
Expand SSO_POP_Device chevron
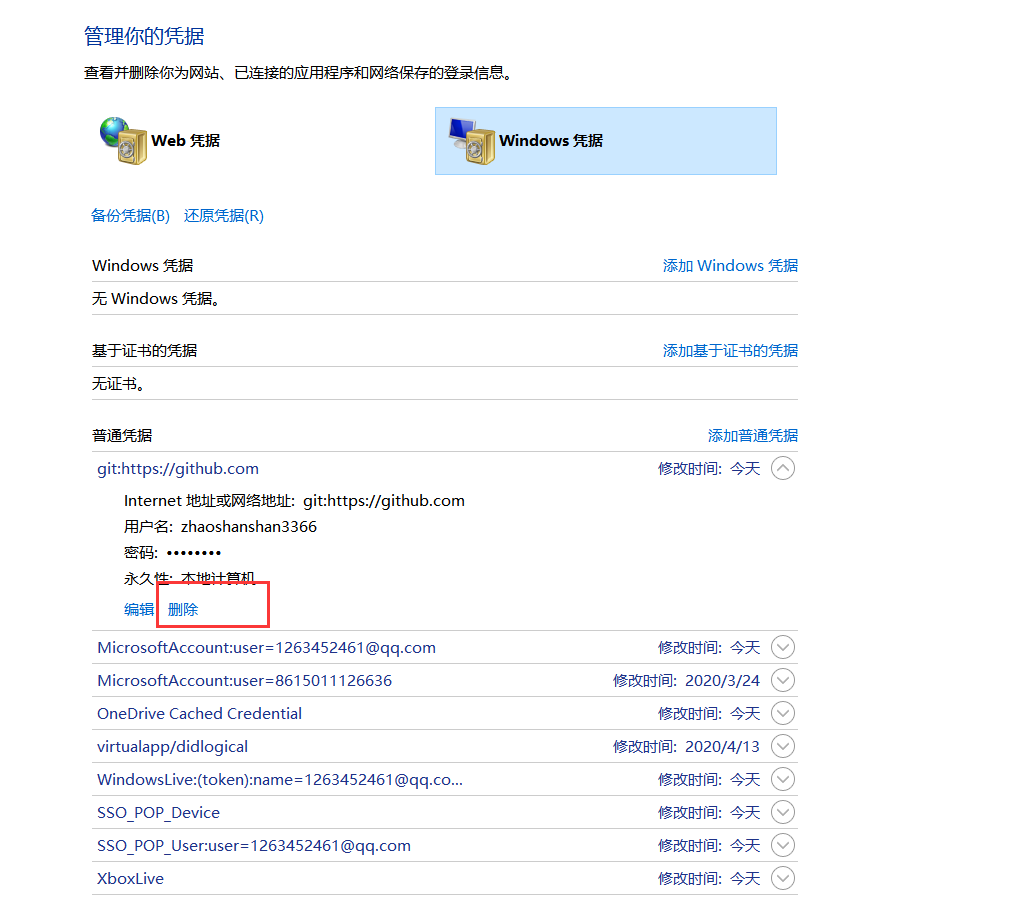[x=783, y=813]
